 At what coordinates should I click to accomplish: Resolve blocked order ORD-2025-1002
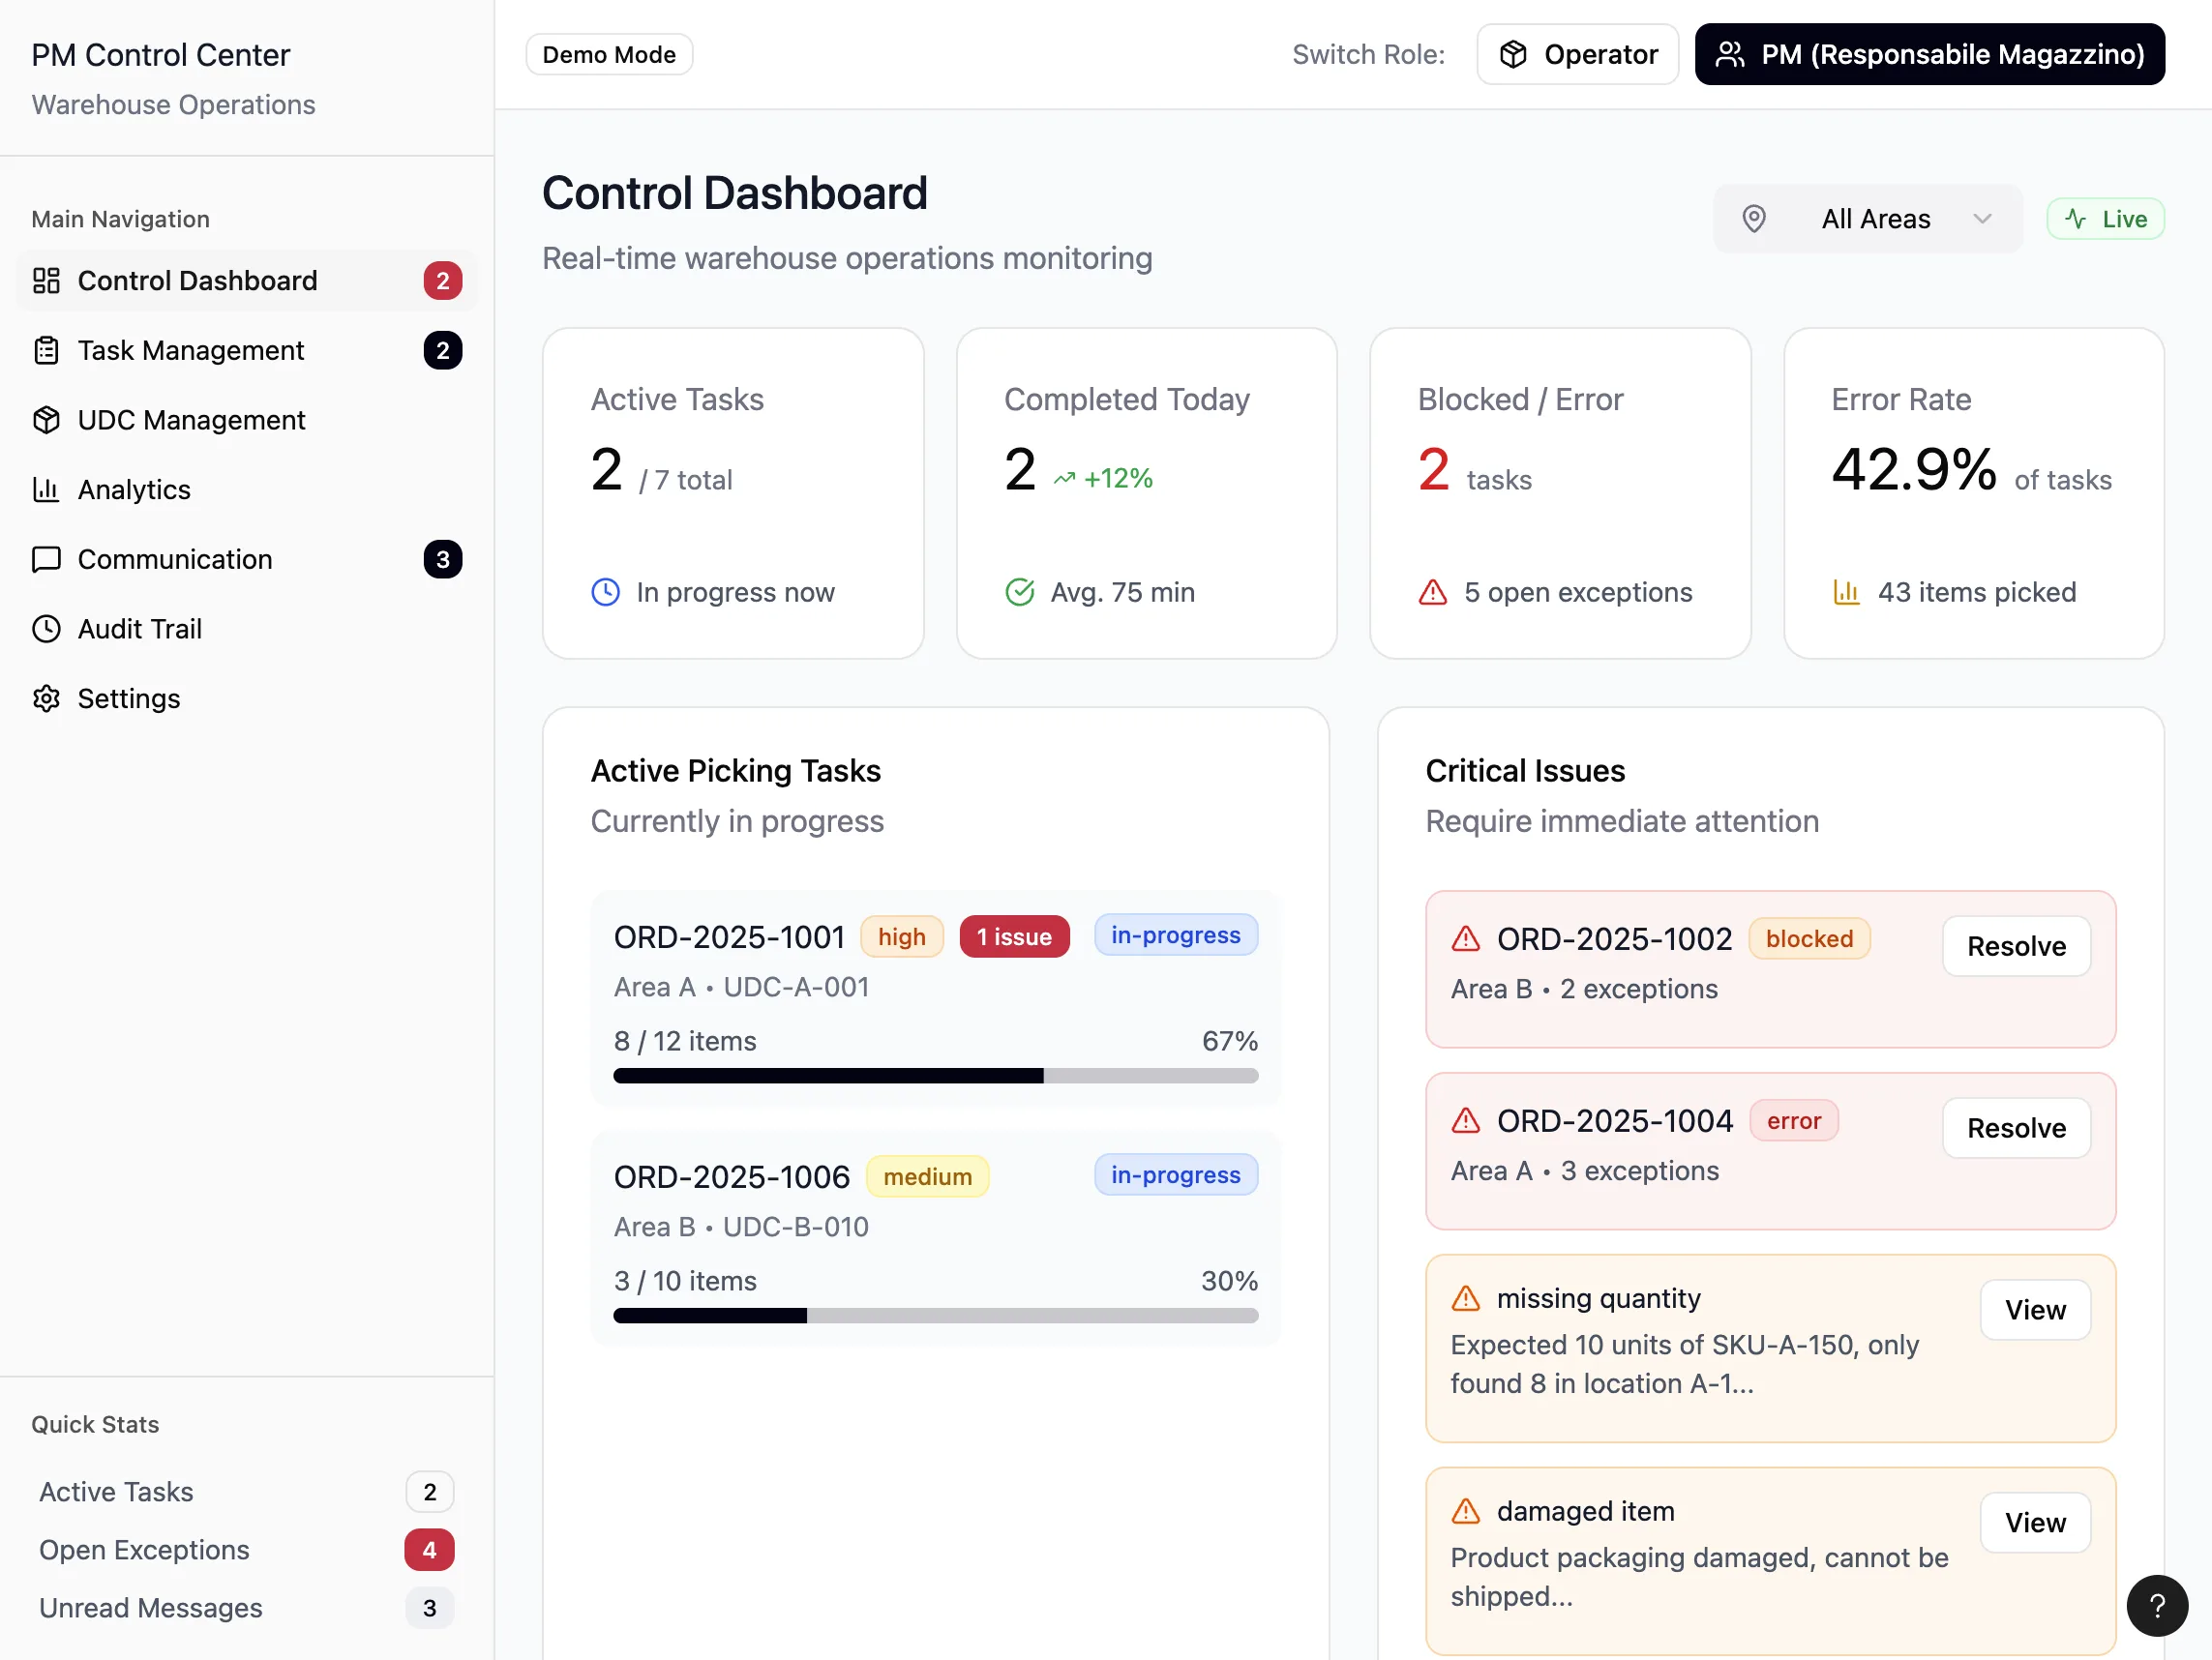2016,946
